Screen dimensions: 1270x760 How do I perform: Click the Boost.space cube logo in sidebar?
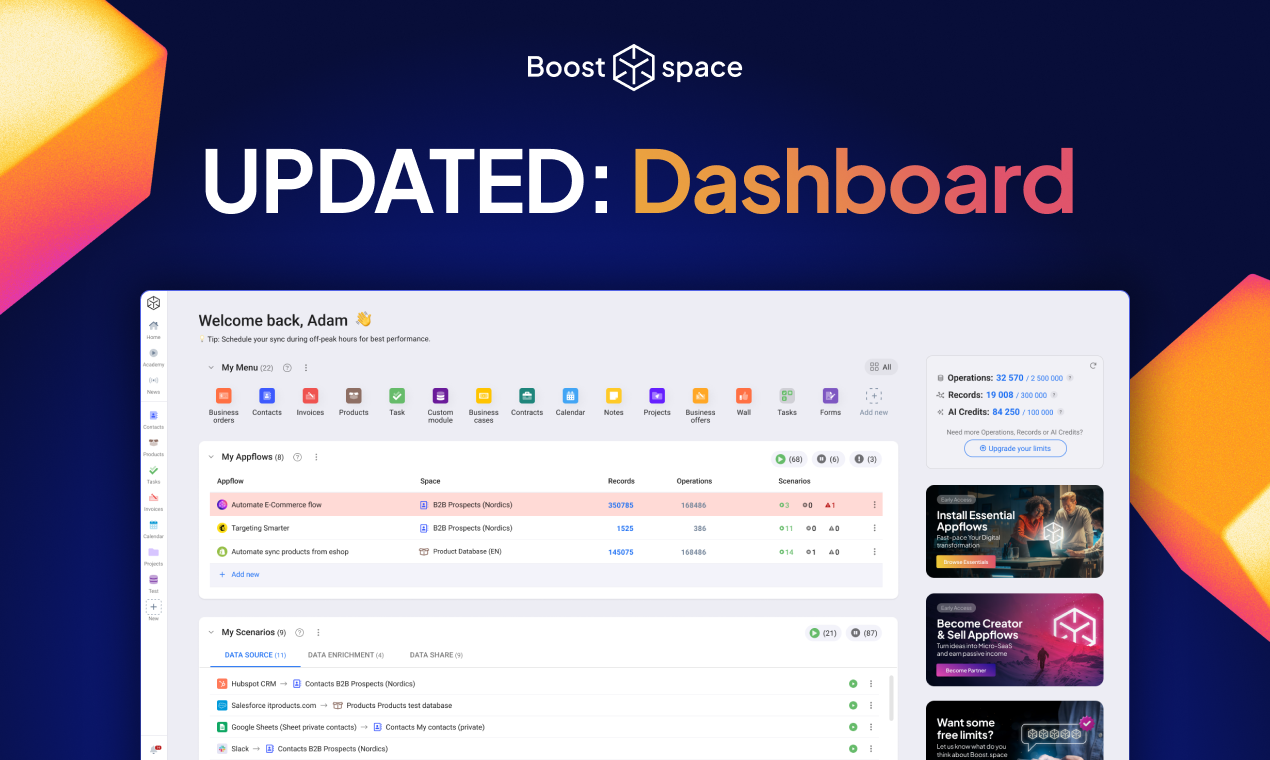point(153,303)
